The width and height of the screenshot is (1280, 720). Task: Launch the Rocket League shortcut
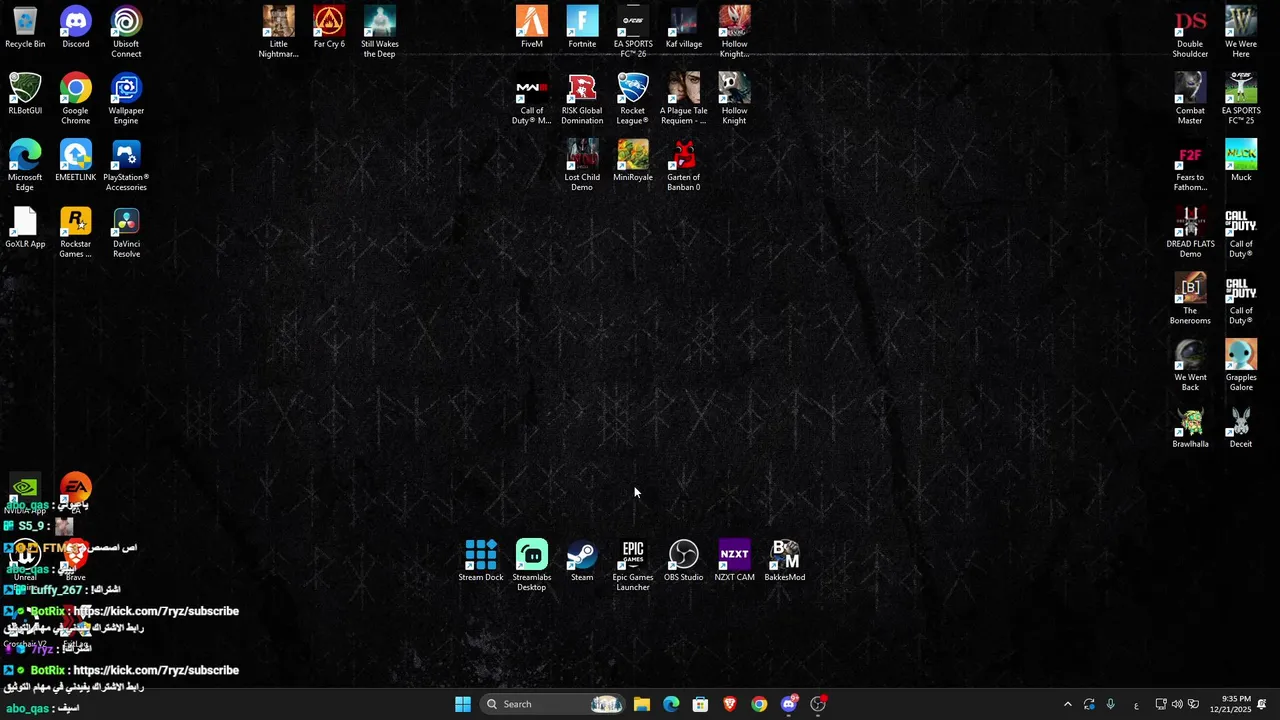pos(633,99)
